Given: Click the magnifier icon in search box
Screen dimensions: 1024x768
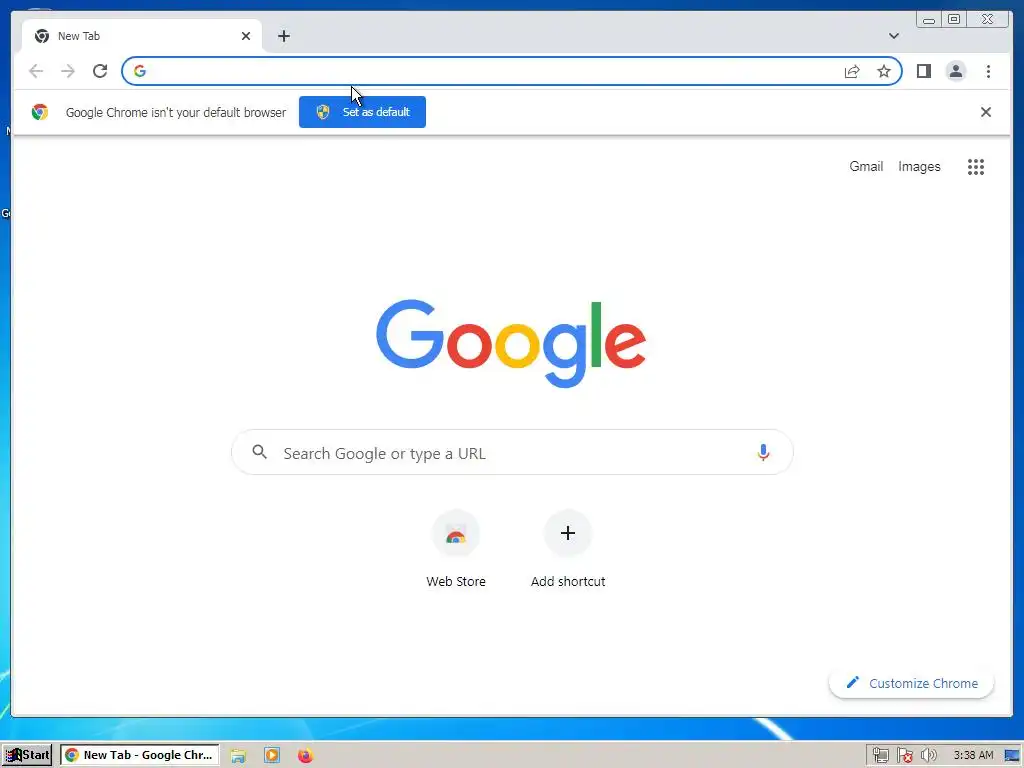Looking at the screenshot, I should point(260,452).
